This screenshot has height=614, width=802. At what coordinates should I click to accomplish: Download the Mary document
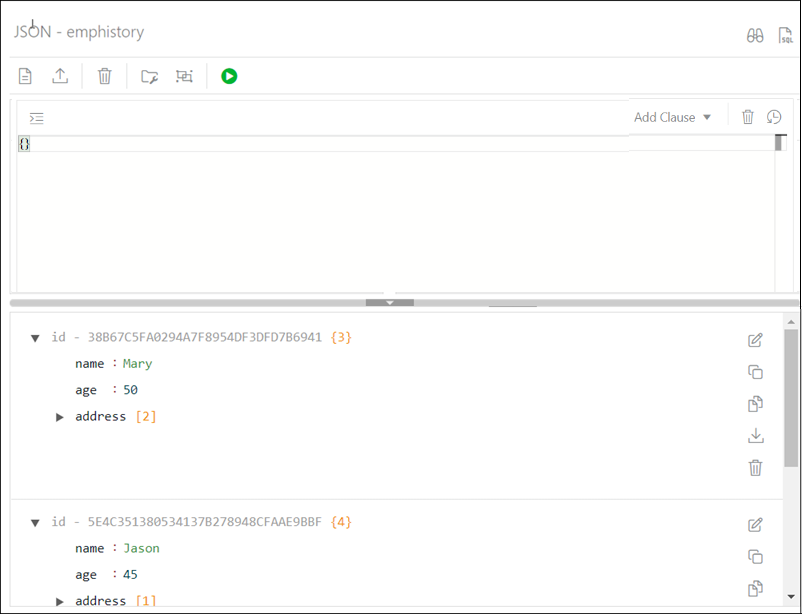coord(755,436)
